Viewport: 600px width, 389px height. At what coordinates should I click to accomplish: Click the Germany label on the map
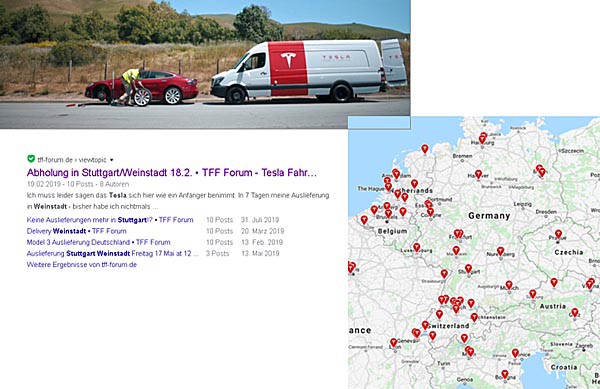[489, 216]
